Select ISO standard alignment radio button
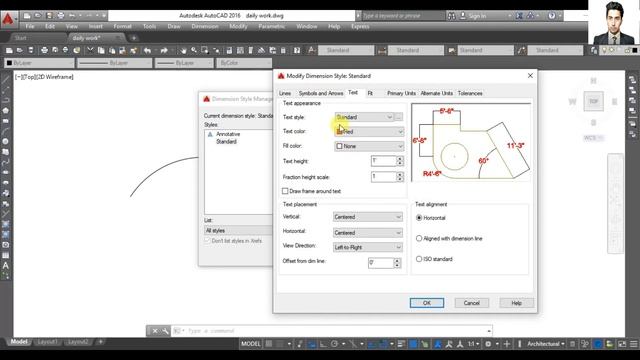 (419, 259)
